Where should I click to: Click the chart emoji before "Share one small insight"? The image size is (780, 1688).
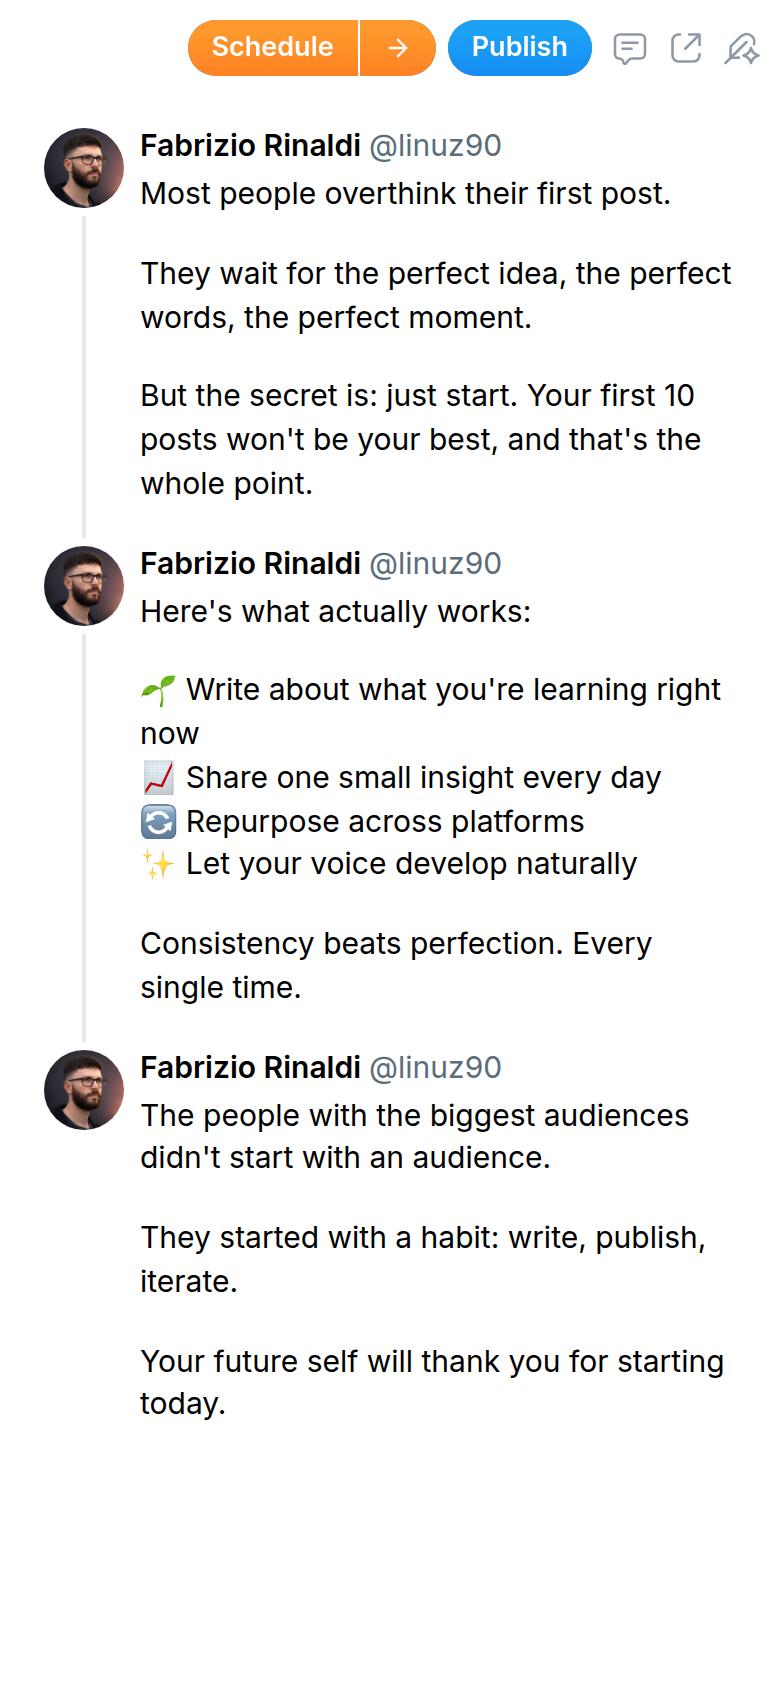pos(158,778)
